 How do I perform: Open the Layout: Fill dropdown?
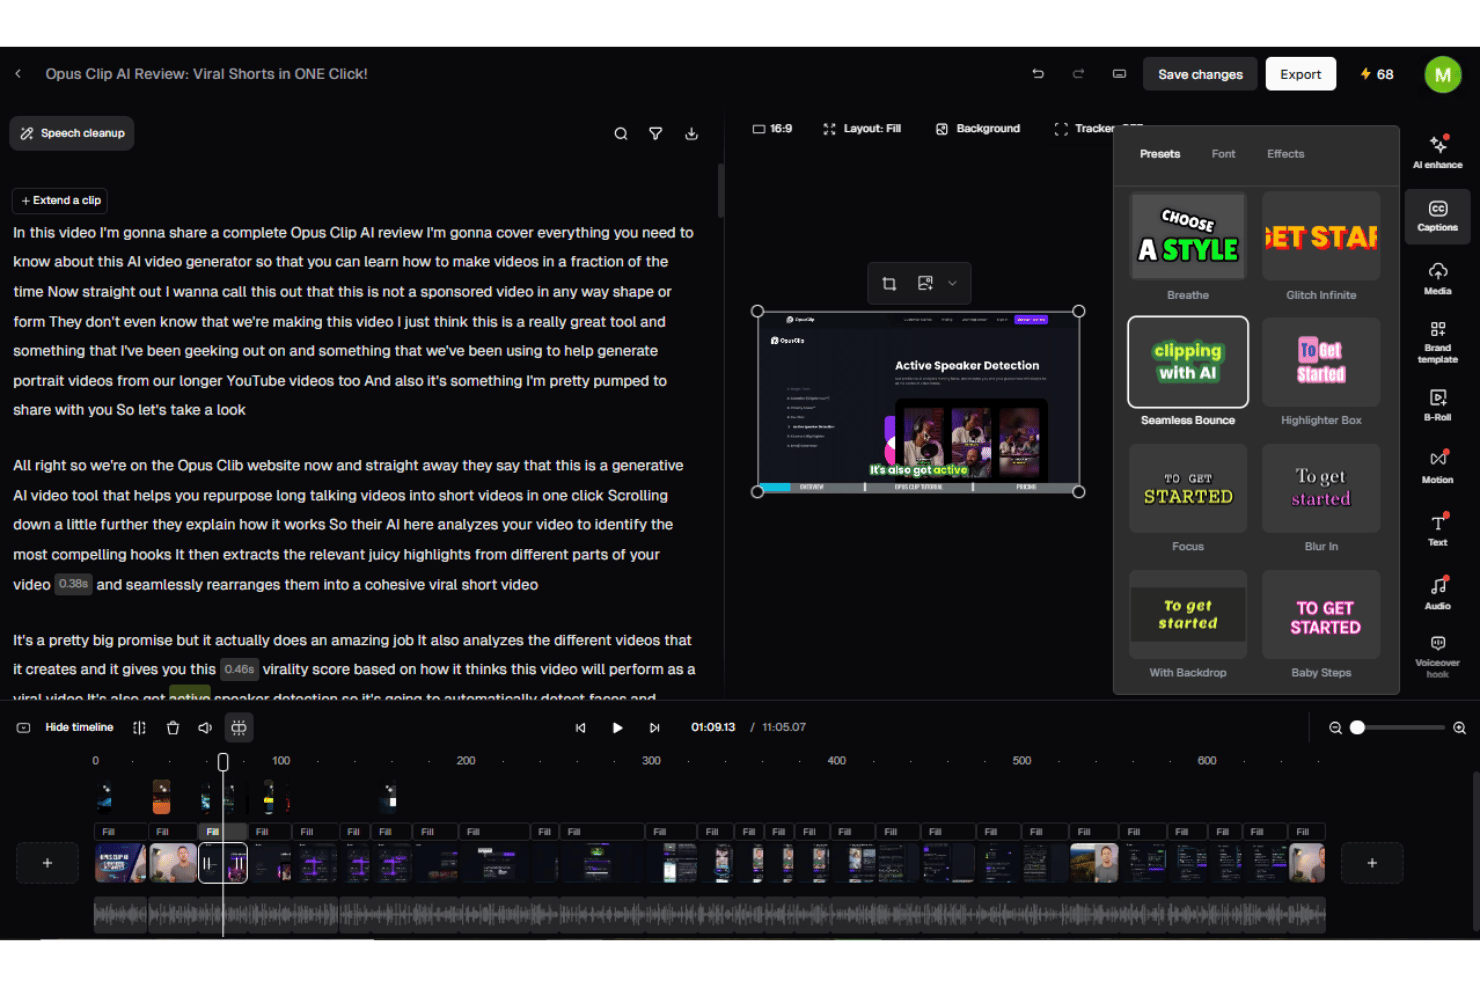click(862, 129)
